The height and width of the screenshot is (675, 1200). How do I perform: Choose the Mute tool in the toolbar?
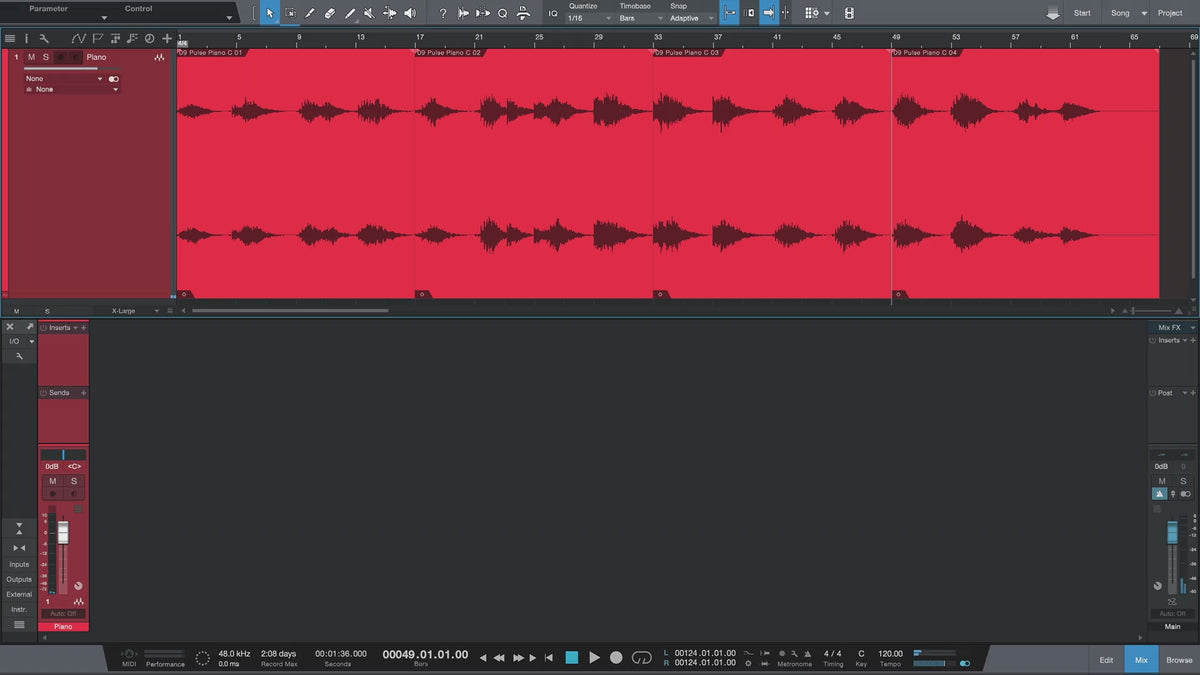[x=369, y=13]
